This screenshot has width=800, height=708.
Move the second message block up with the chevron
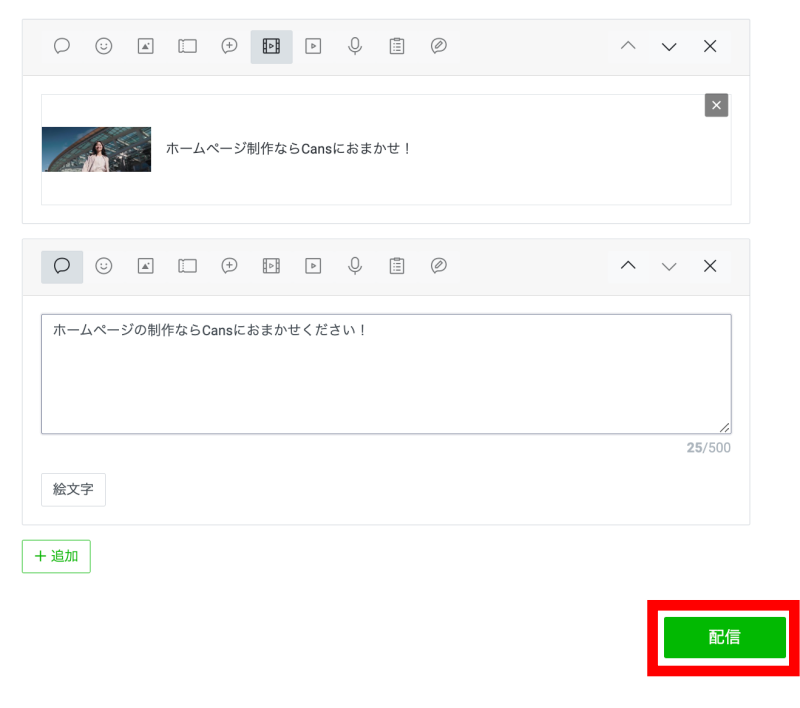pyautogui.click(x=628, y=266)
